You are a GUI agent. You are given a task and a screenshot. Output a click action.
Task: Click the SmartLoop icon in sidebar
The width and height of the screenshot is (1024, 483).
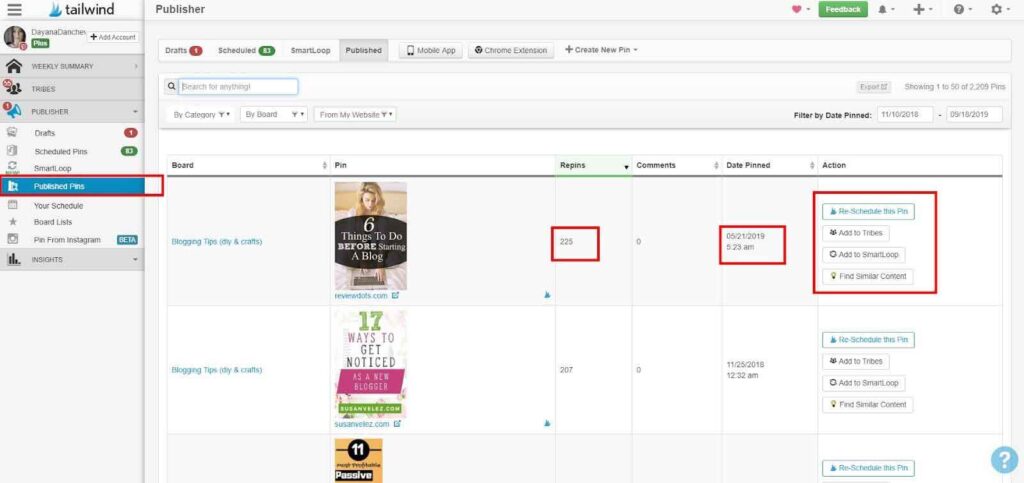pos(12,168)
